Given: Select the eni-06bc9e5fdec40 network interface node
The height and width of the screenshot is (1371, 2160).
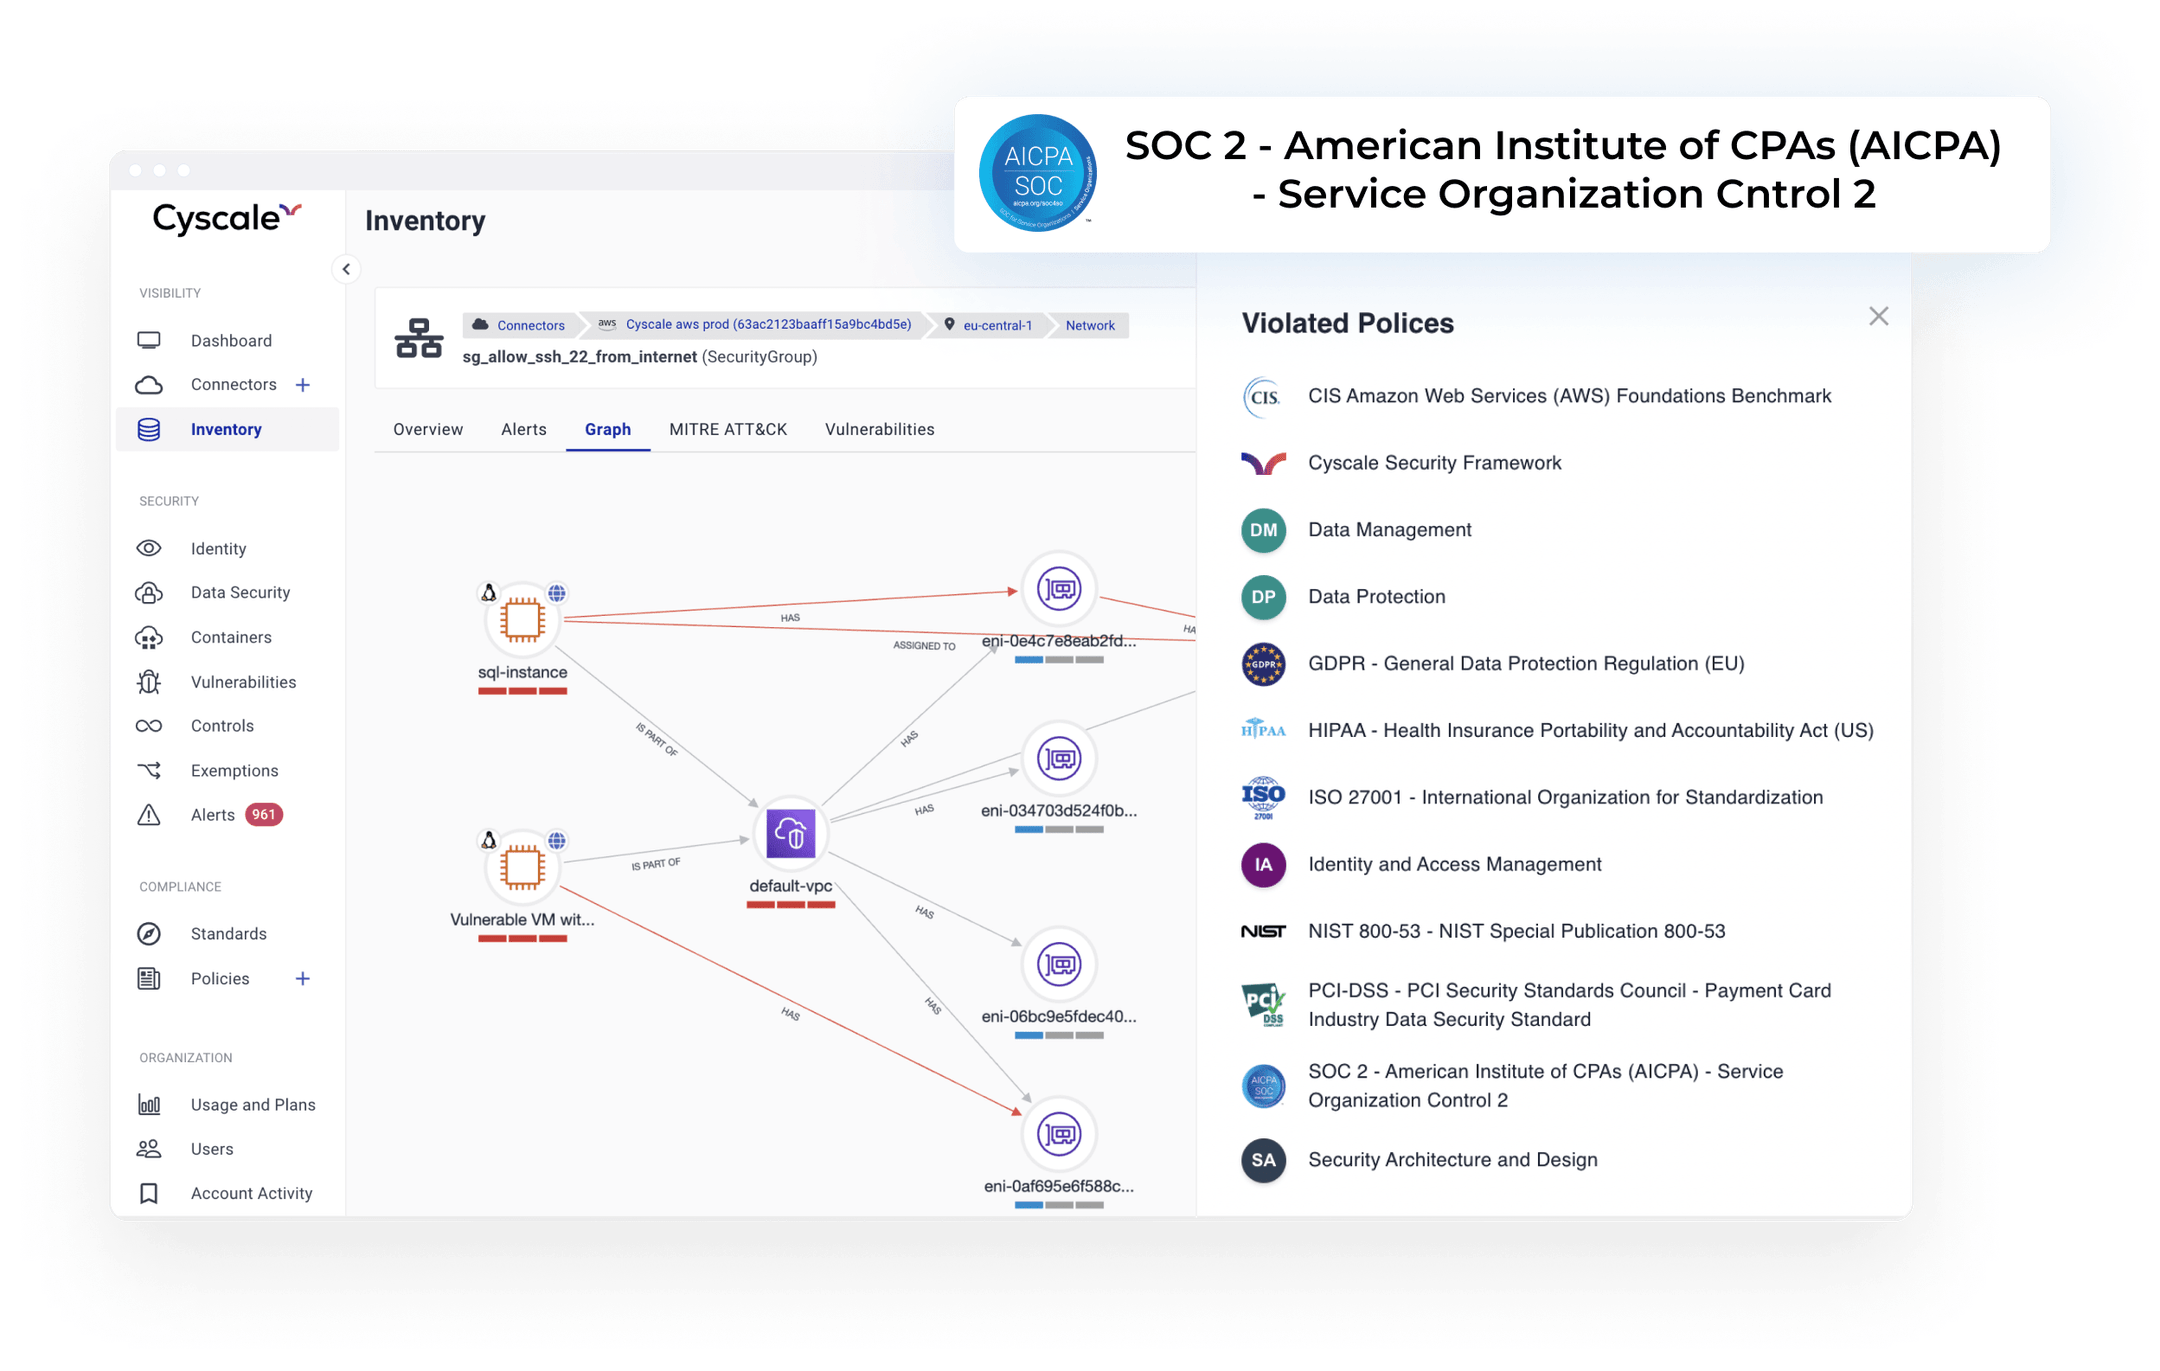Looking at the screenshot, I should [x=1059, y=964].
